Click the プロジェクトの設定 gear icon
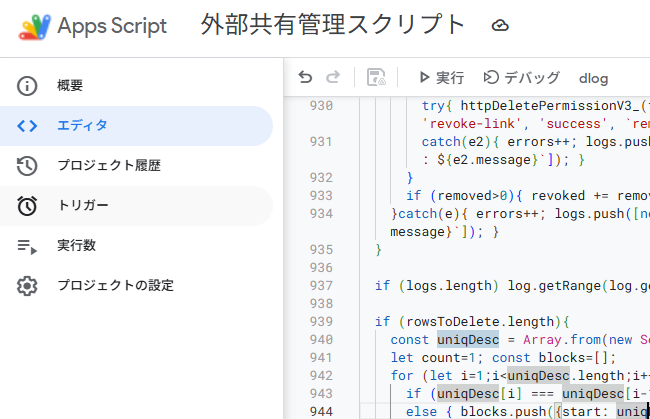This screenshot has height=419, width=650. [x=28, y=286]
